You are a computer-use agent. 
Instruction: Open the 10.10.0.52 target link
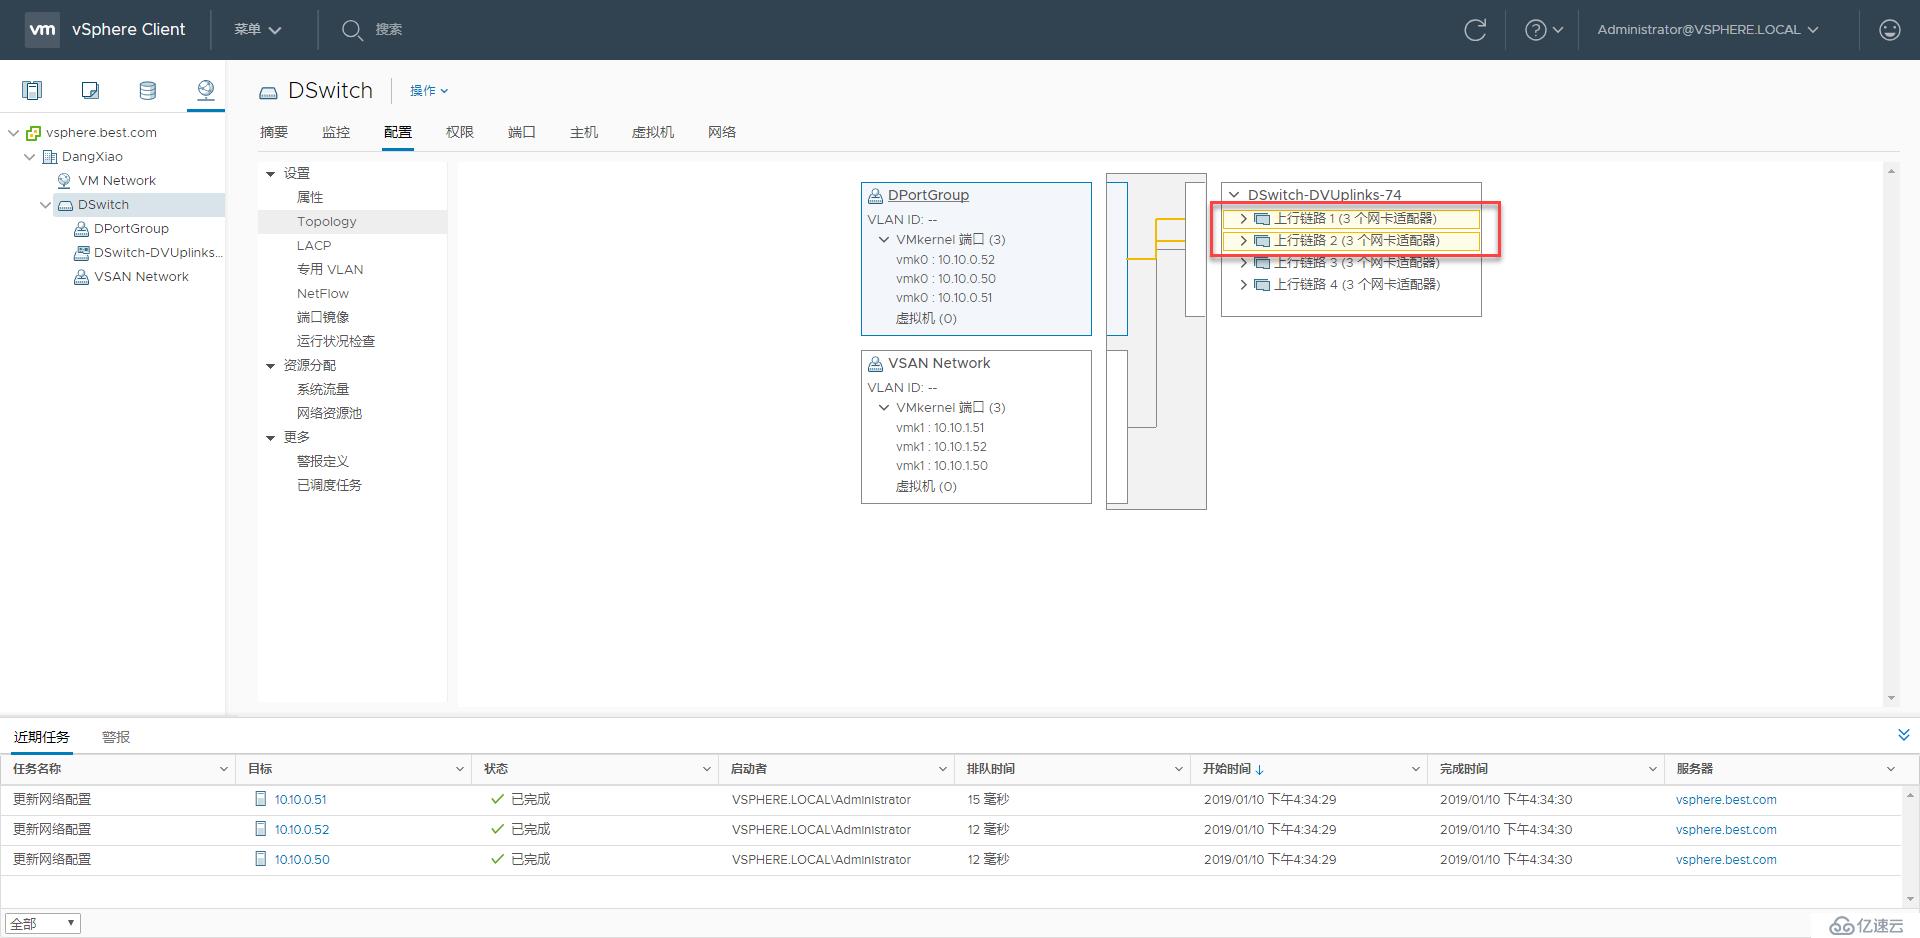302,830
